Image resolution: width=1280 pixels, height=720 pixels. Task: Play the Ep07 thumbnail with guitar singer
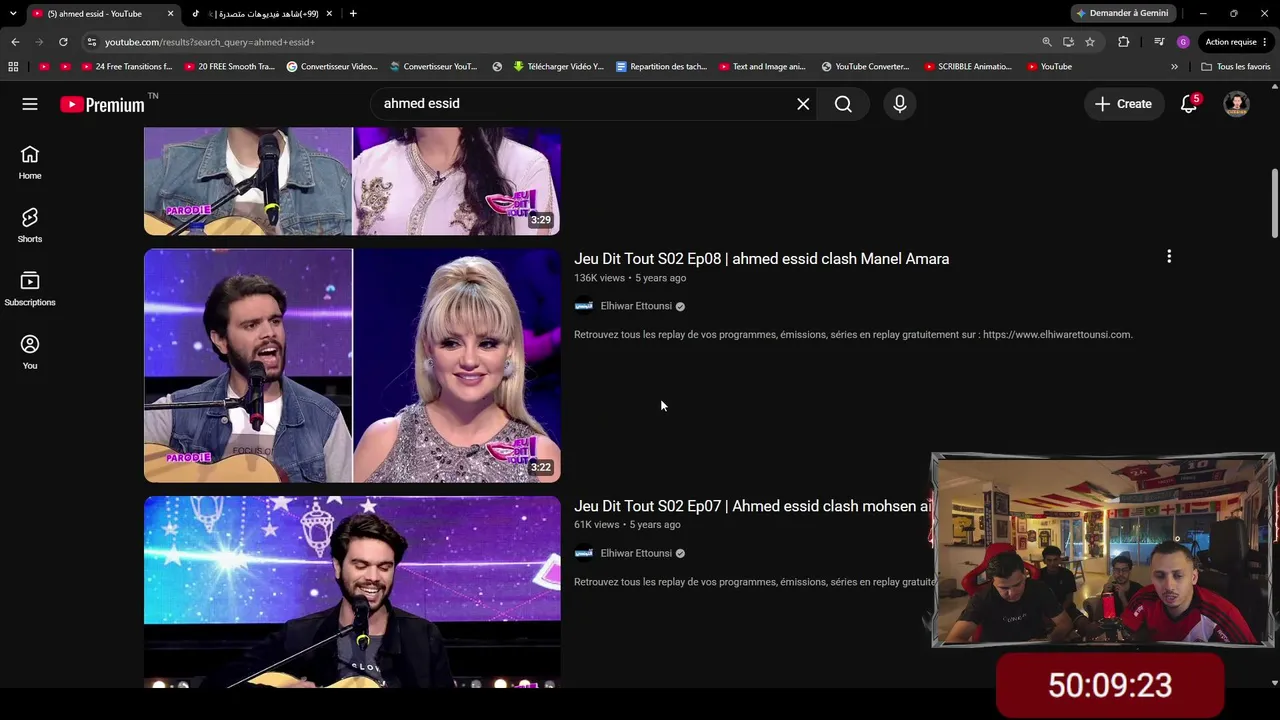pos(352,592)
